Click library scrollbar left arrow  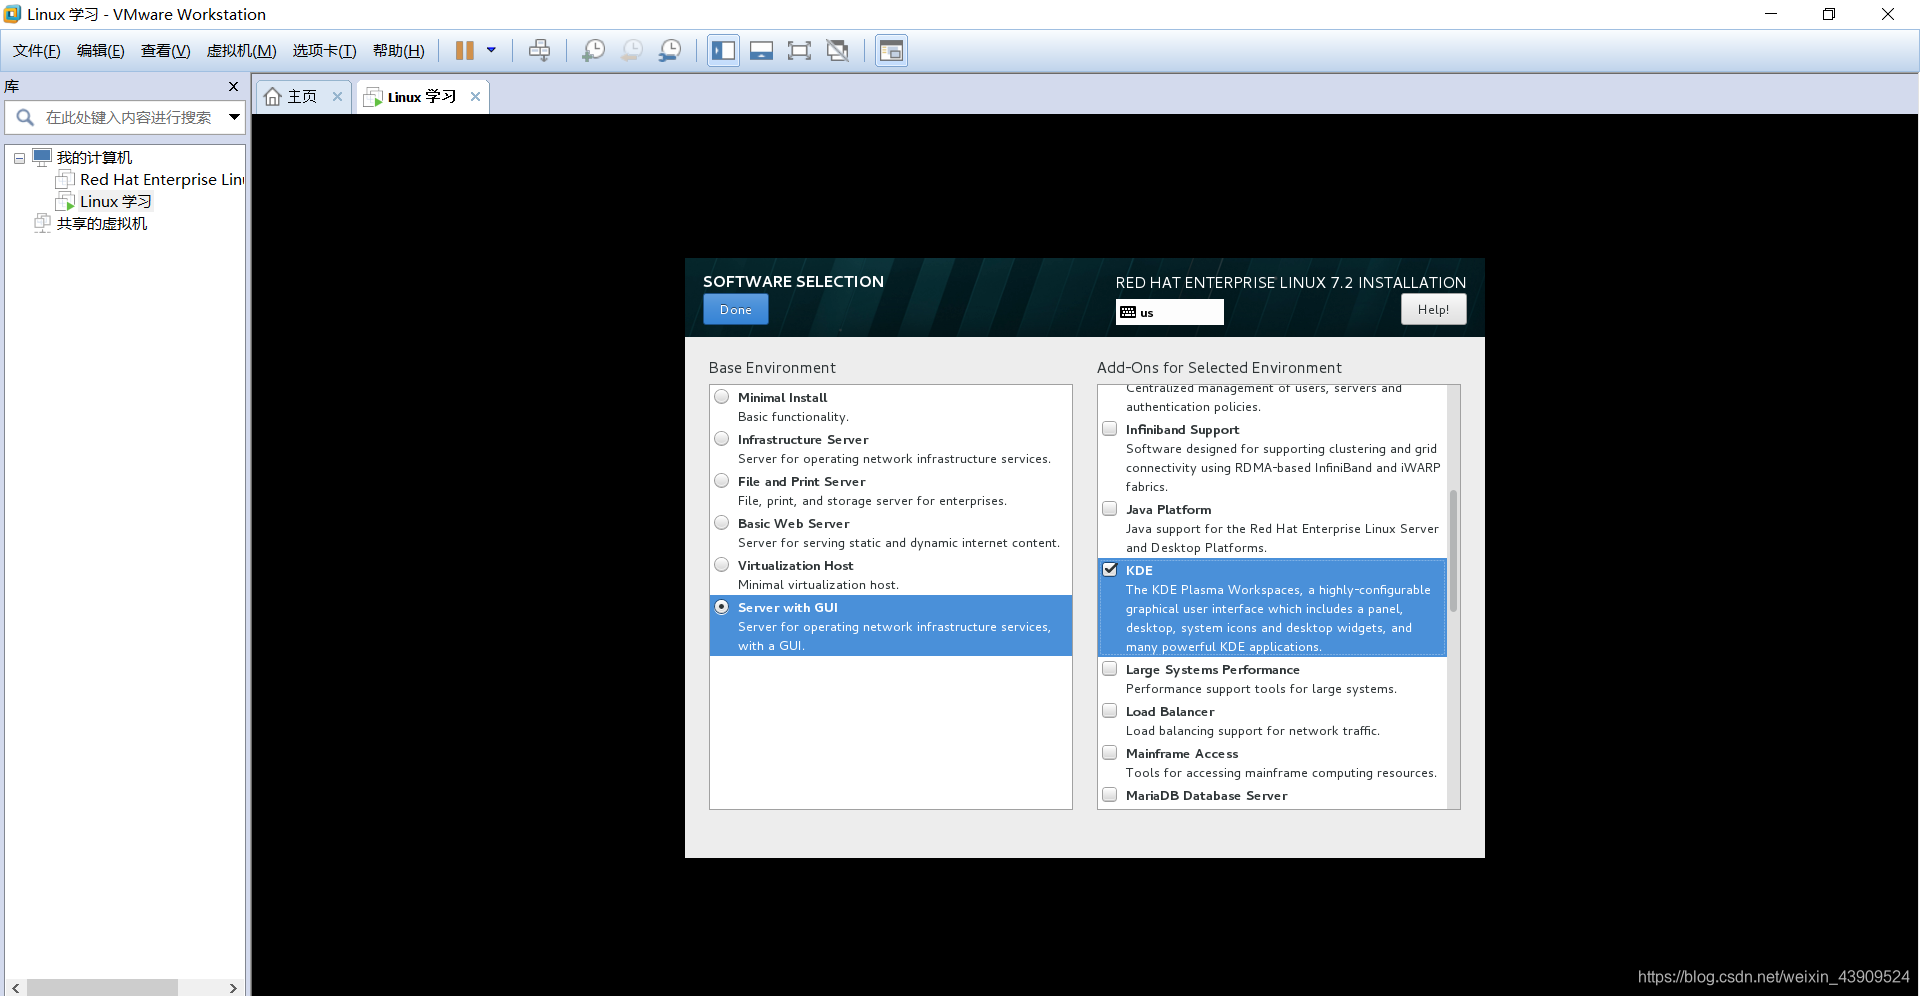pyautogui.click(x=15, y=987)
